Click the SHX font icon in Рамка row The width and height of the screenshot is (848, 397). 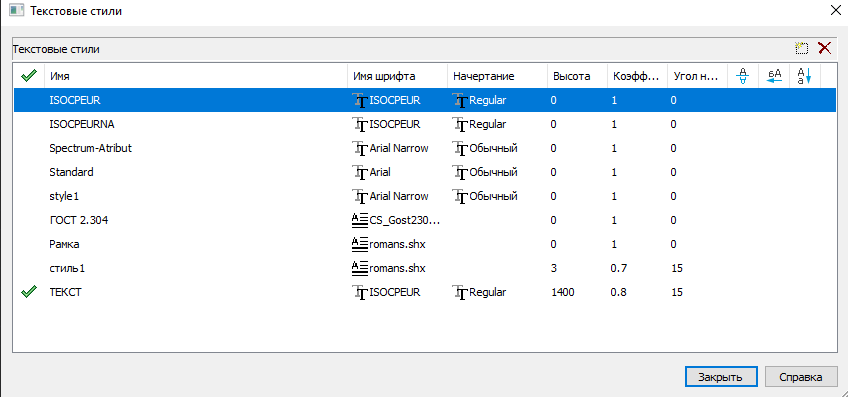(x=360, y=244)
